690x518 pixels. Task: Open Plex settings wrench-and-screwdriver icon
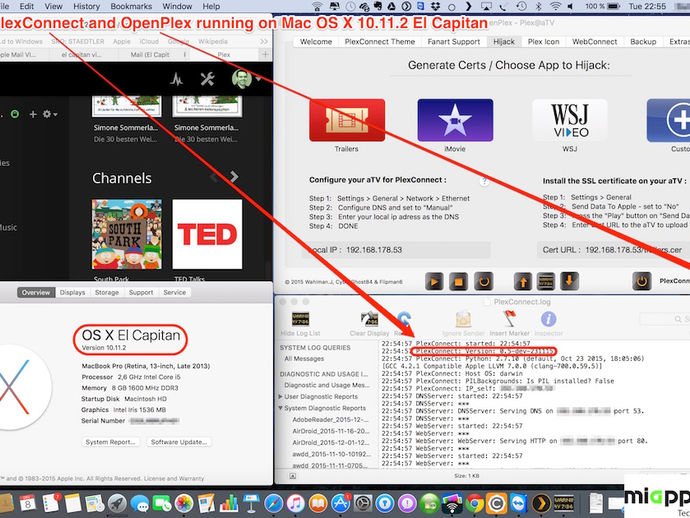pyautogui.click(x=207, y=79)
